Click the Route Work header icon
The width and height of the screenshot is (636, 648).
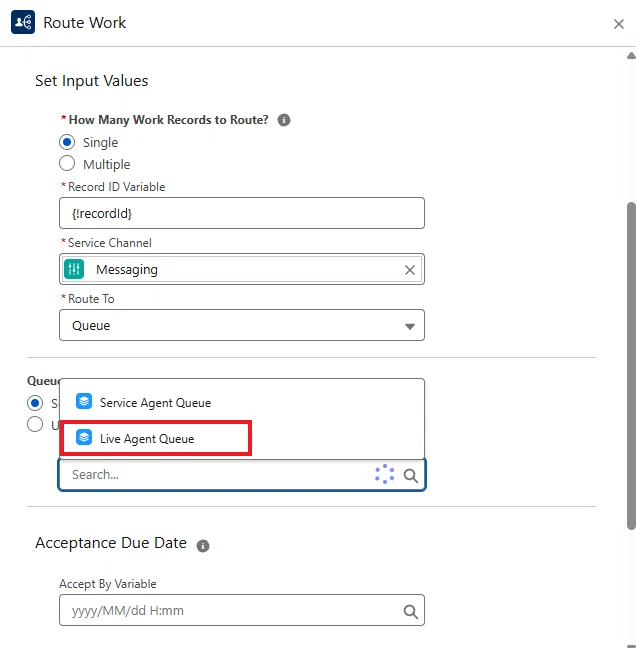coord(23,22)
